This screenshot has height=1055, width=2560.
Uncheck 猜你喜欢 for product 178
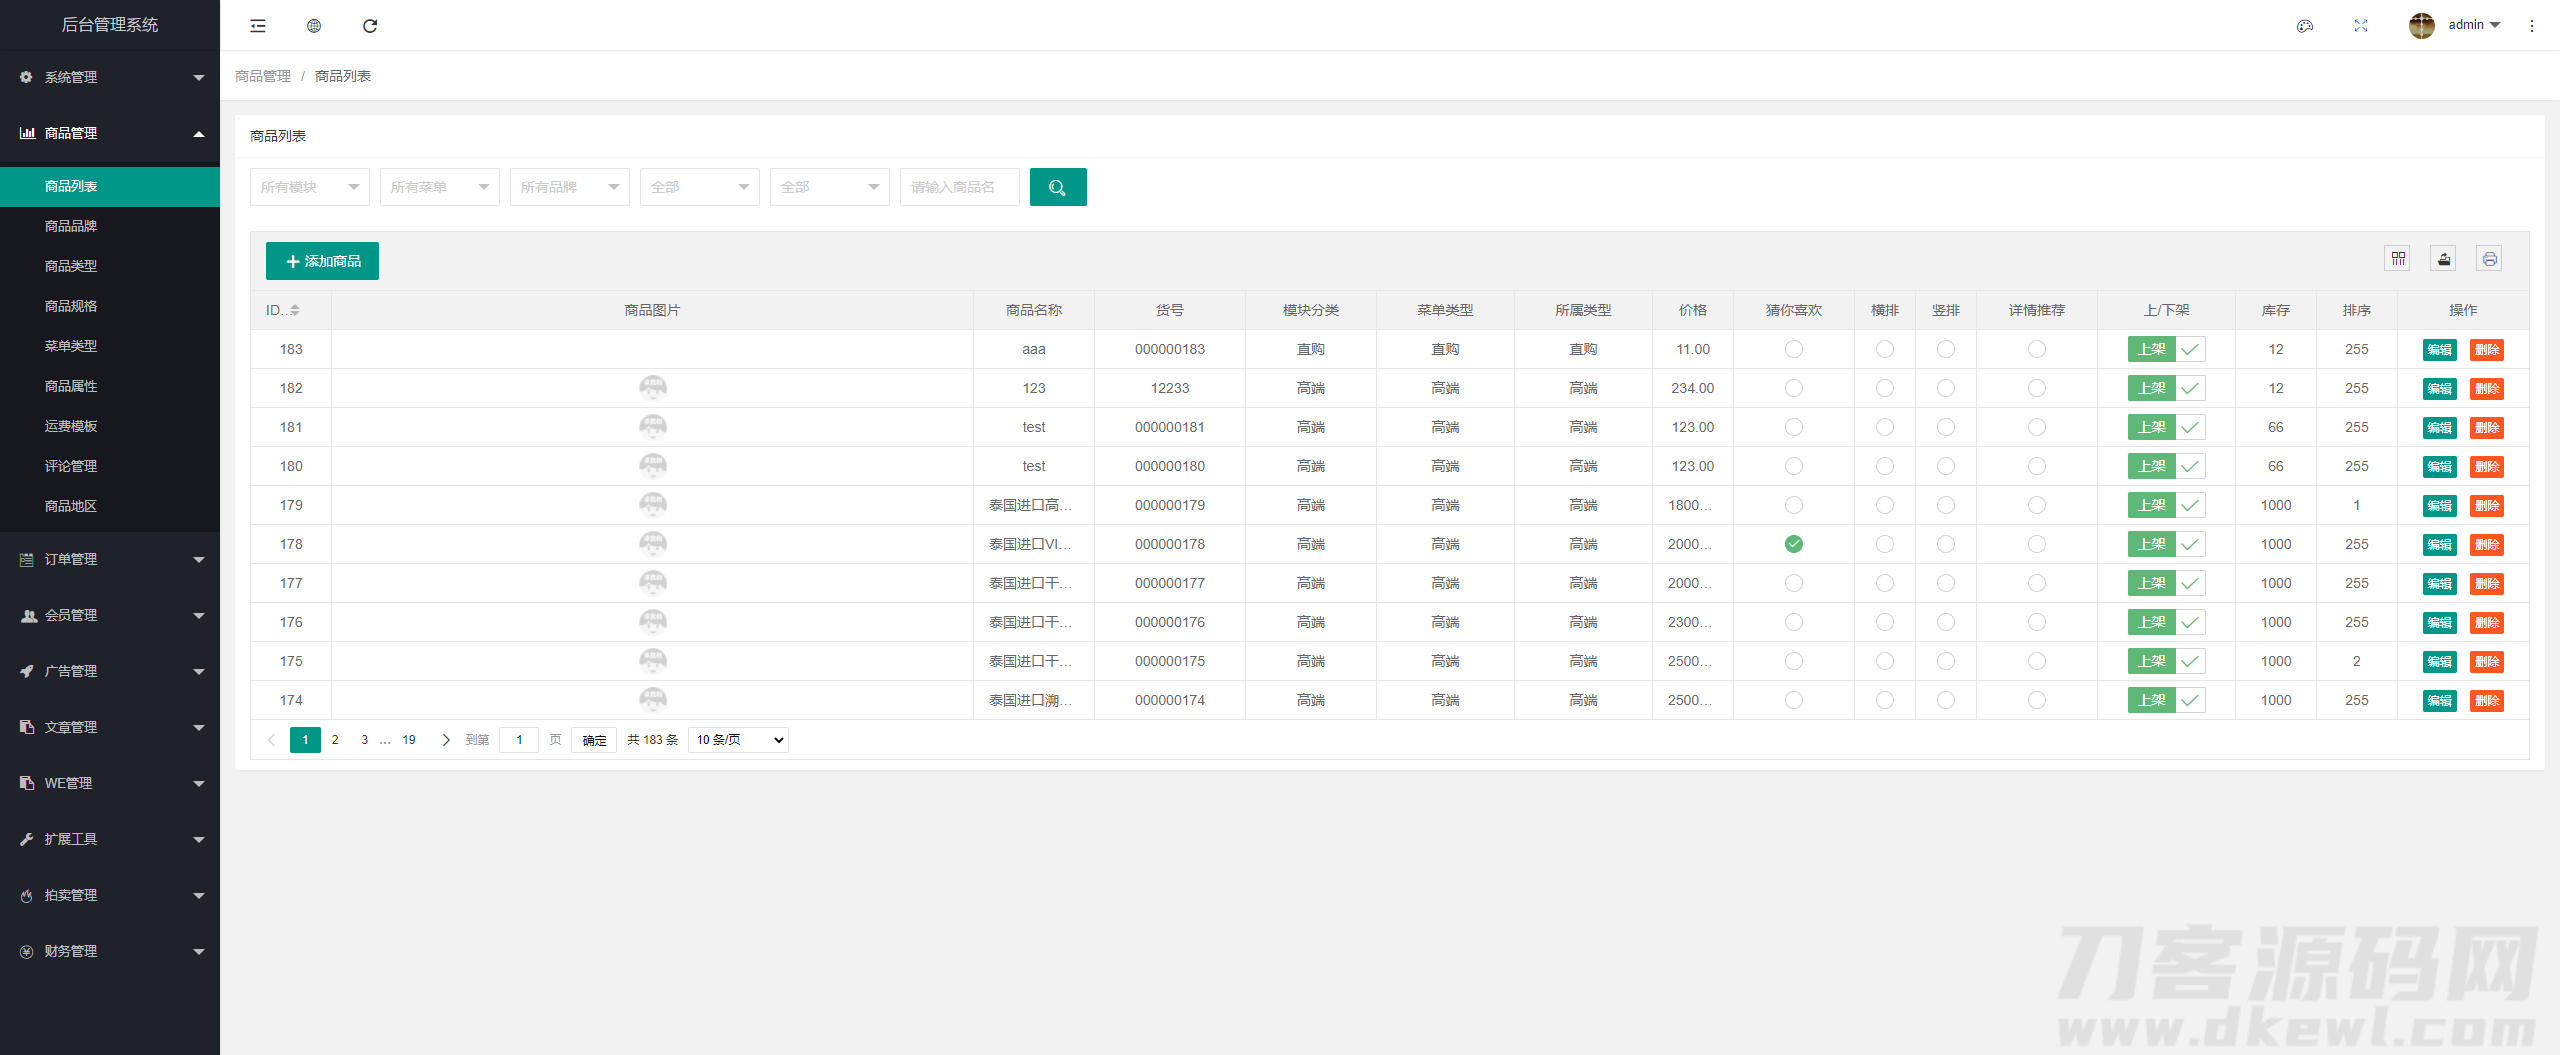(x=1794, y=544)
